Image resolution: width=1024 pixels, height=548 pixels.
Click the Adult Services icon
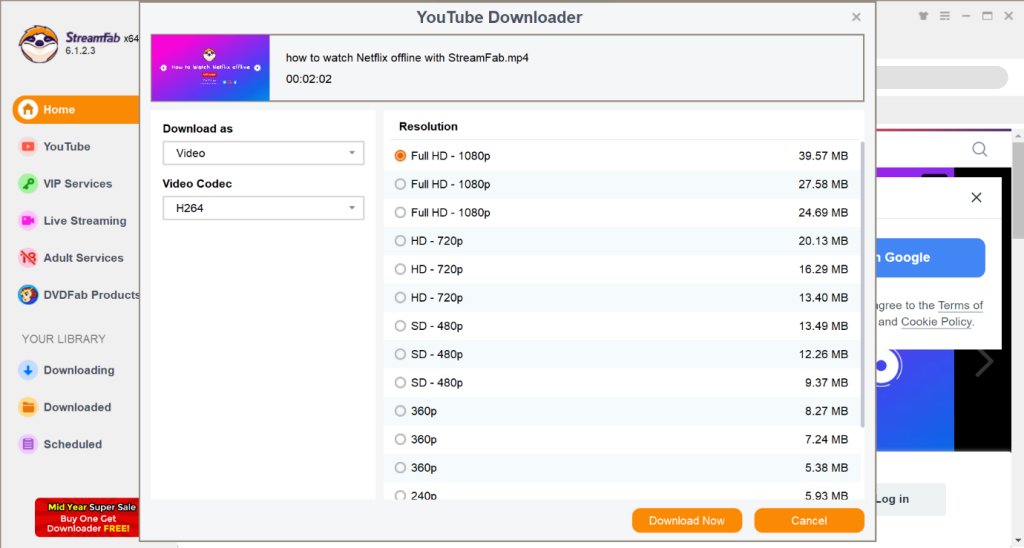(27, 258)
